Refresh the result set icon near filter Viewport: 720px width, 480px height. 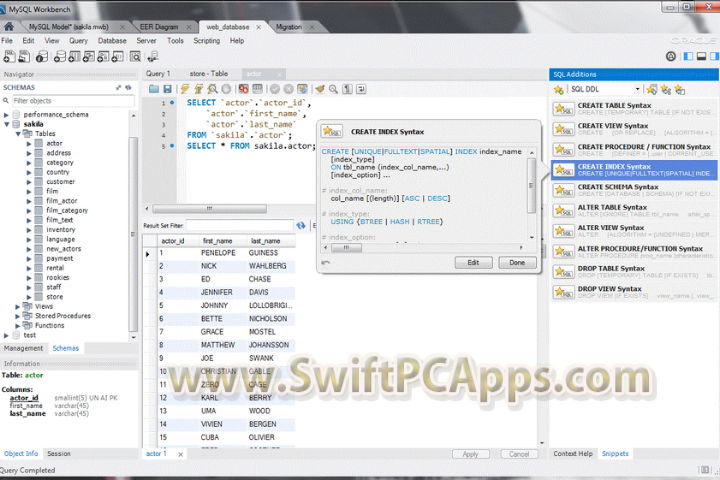click(301, 226)
